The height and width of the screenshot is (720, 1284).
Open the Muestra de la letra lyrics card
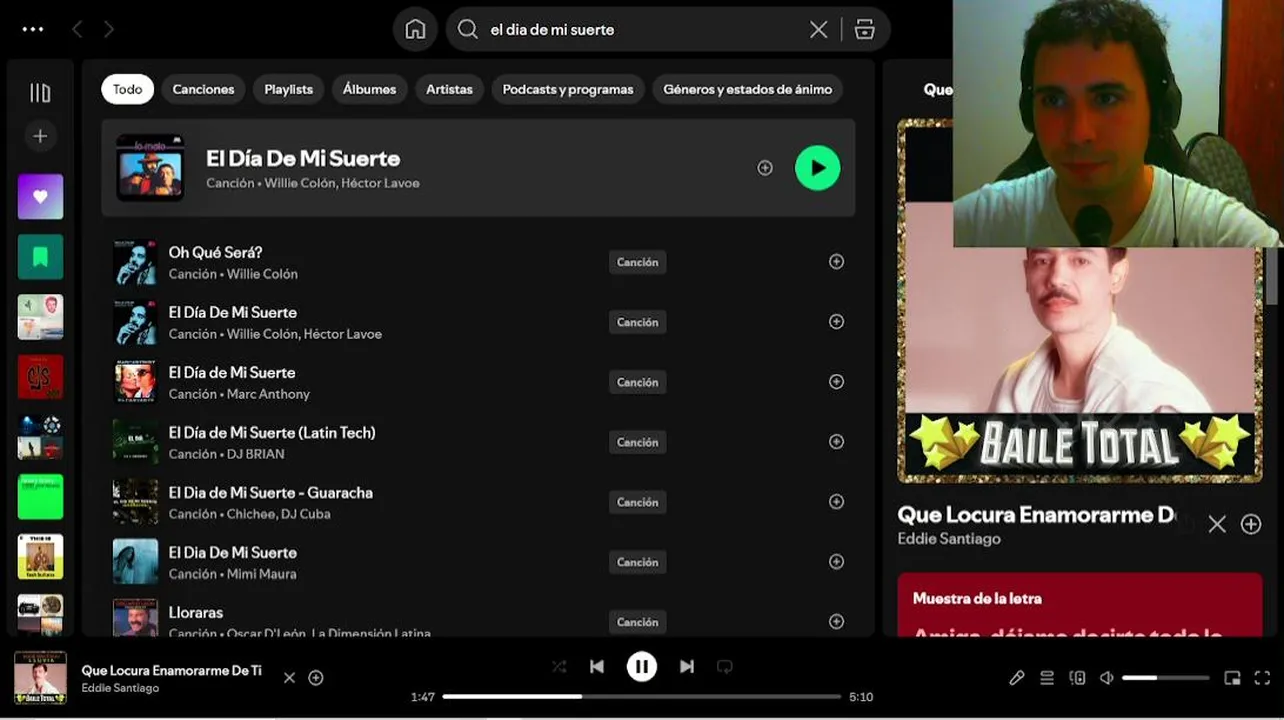(1080, 605)
